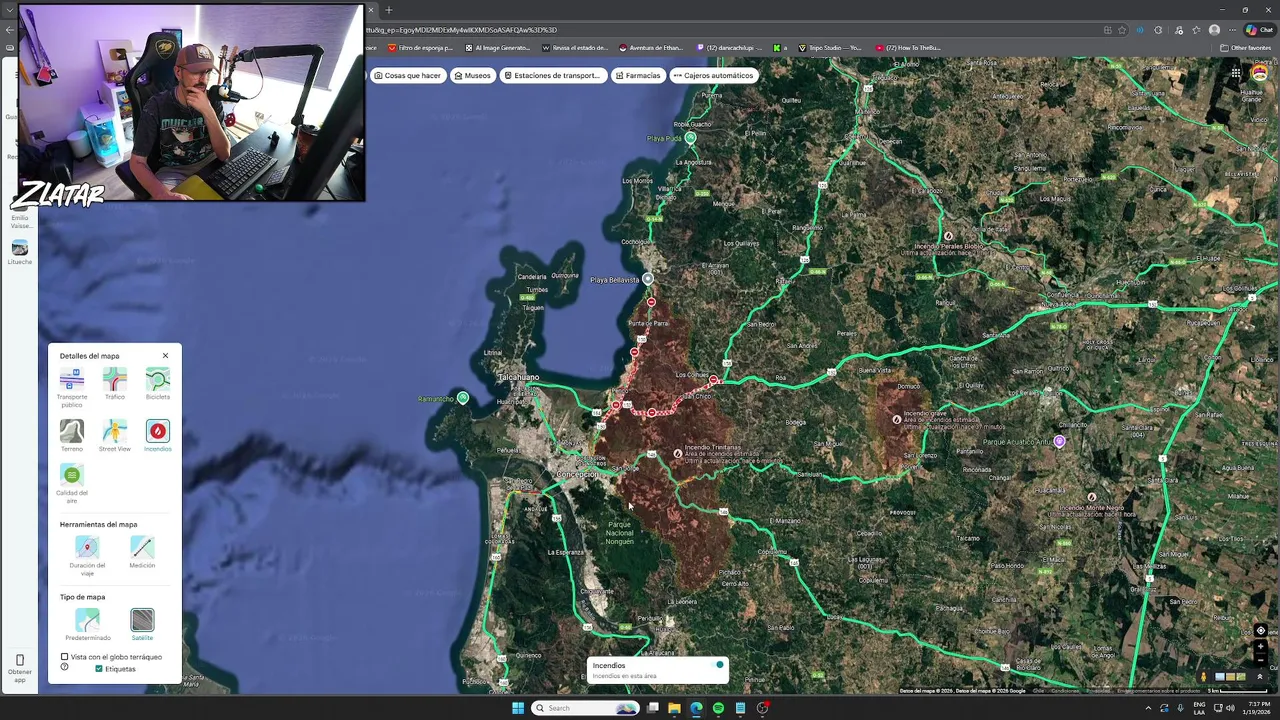Open Edge settings and more menu

click(1232, 30)
